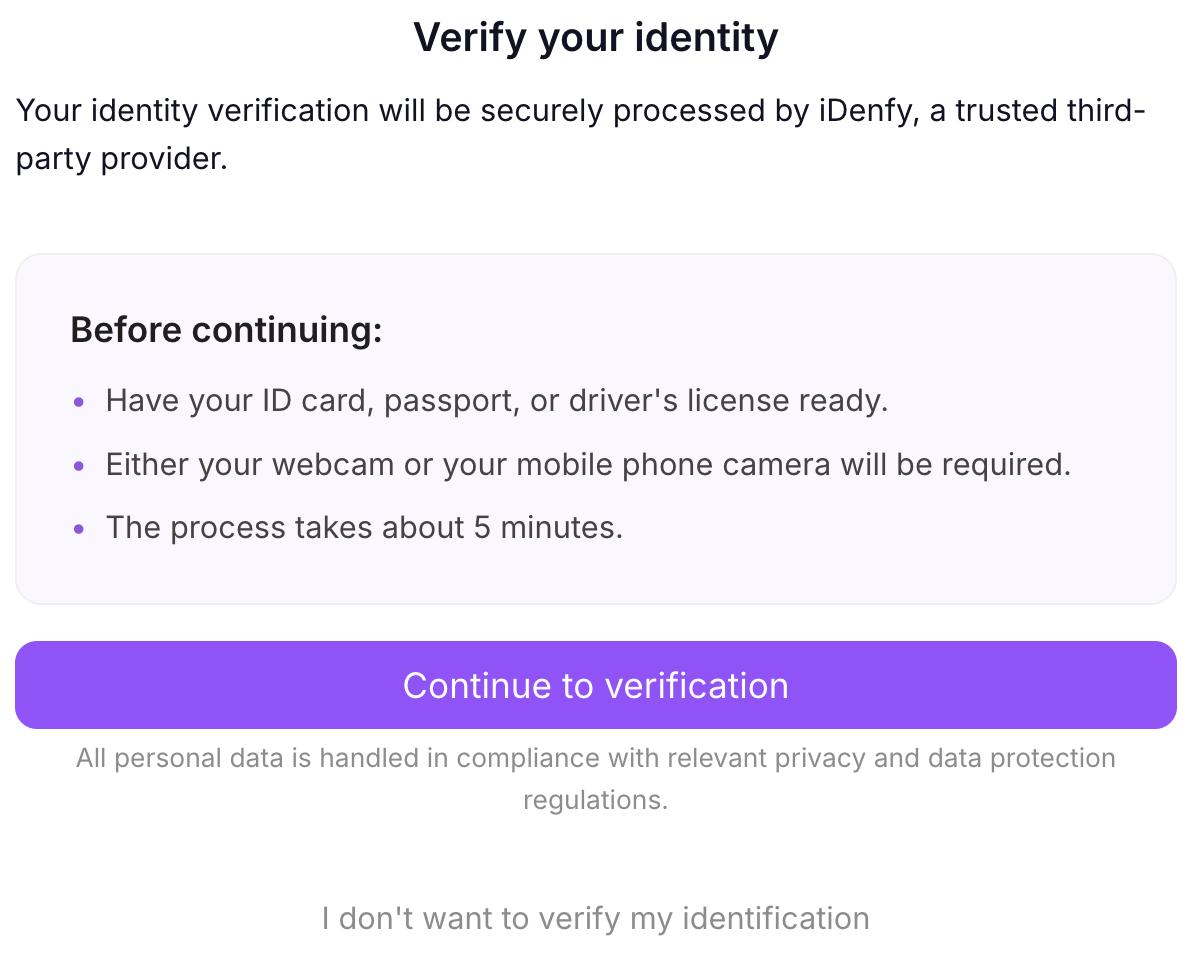Screen dimensions: 1194x966
Task: Click "trusted third-" in the intro sentence
Action: click(x=1049, y=110)
